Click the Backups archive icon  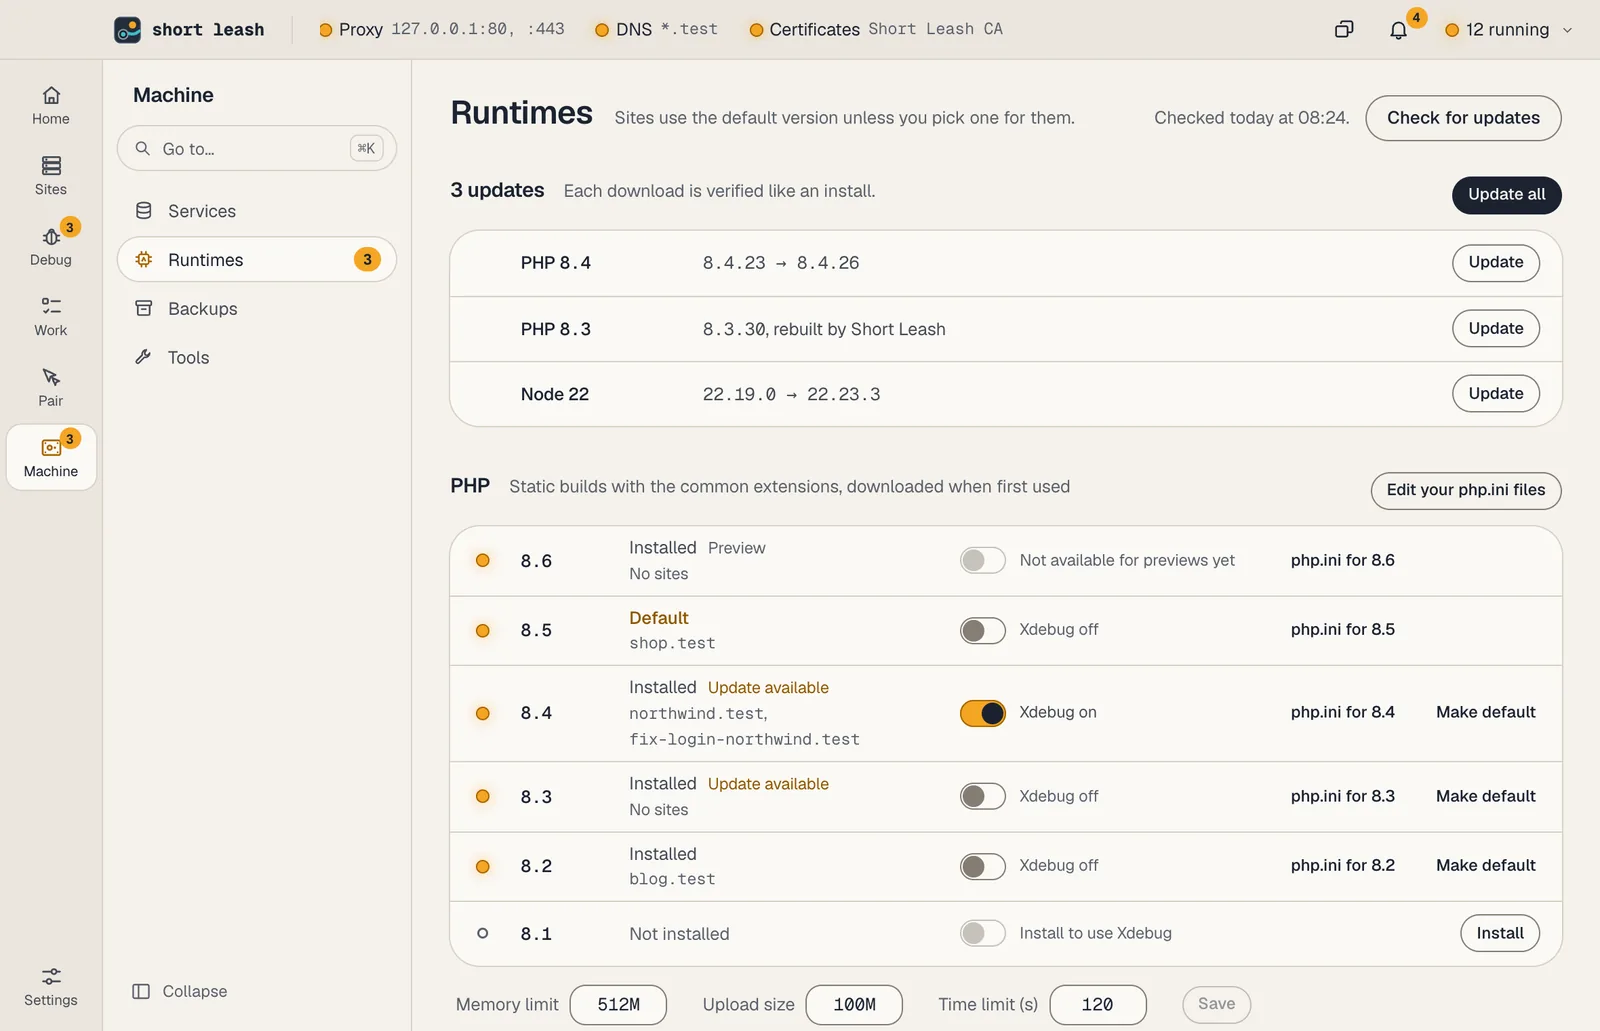pos(144,308)
